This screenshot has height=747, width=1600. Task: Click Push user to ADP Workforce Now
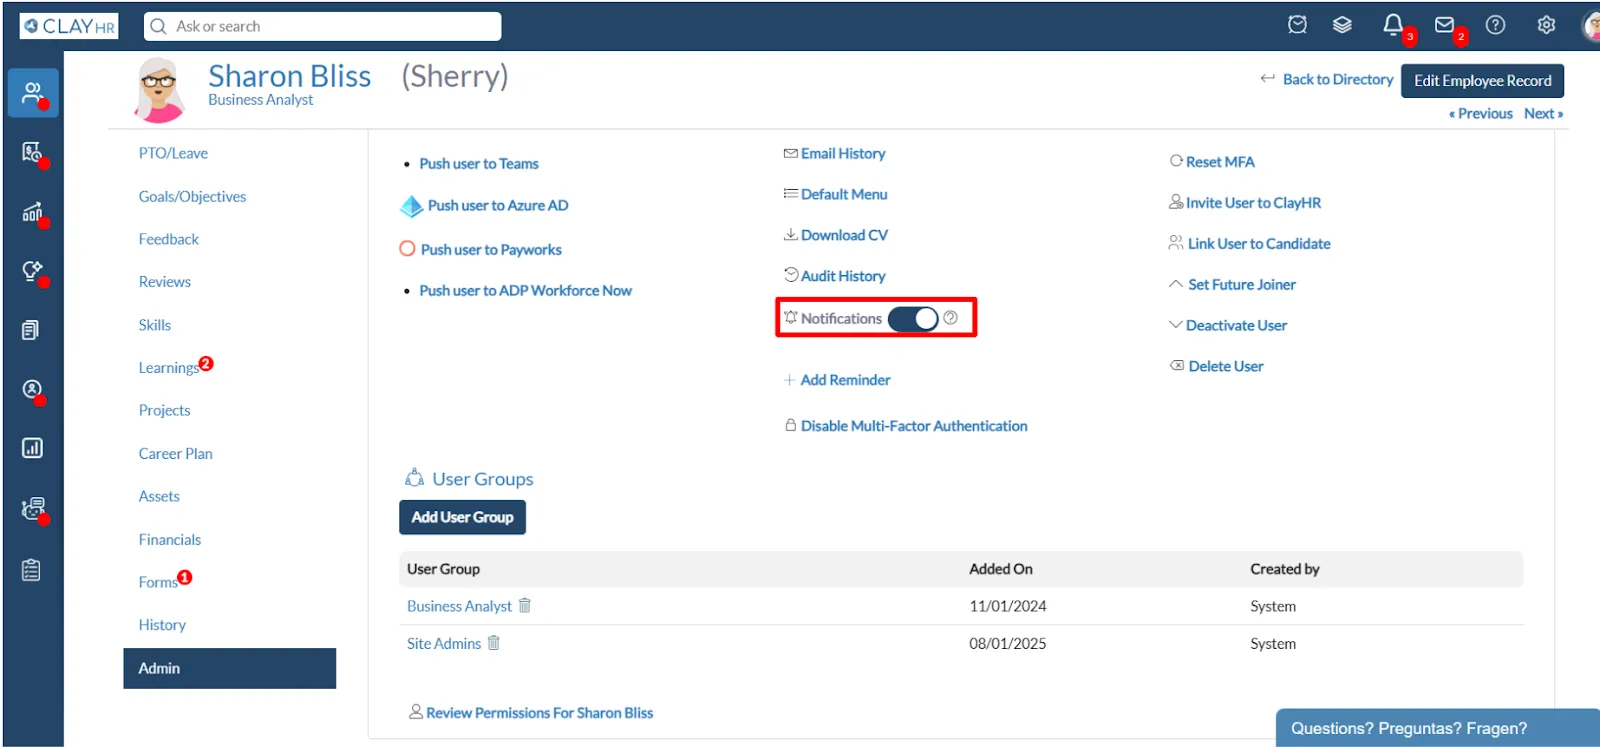pos(525,291)
